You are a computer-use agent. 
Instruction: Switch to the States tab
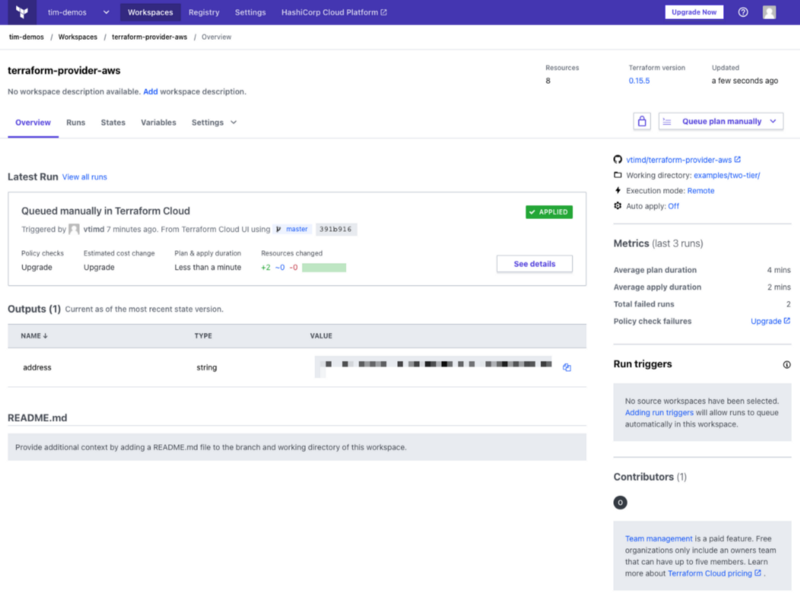(x=113, y=122)
